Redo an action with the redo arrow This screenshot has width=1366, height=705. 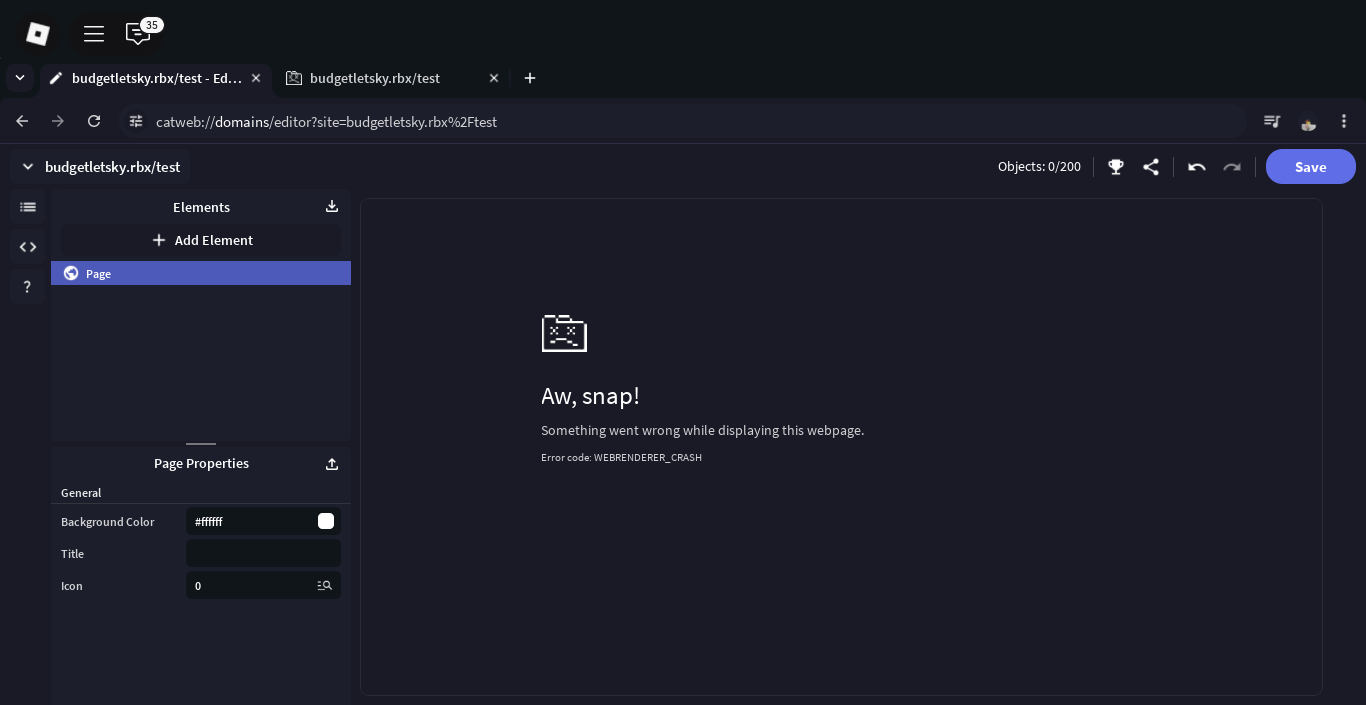[x=1231, y=167]
